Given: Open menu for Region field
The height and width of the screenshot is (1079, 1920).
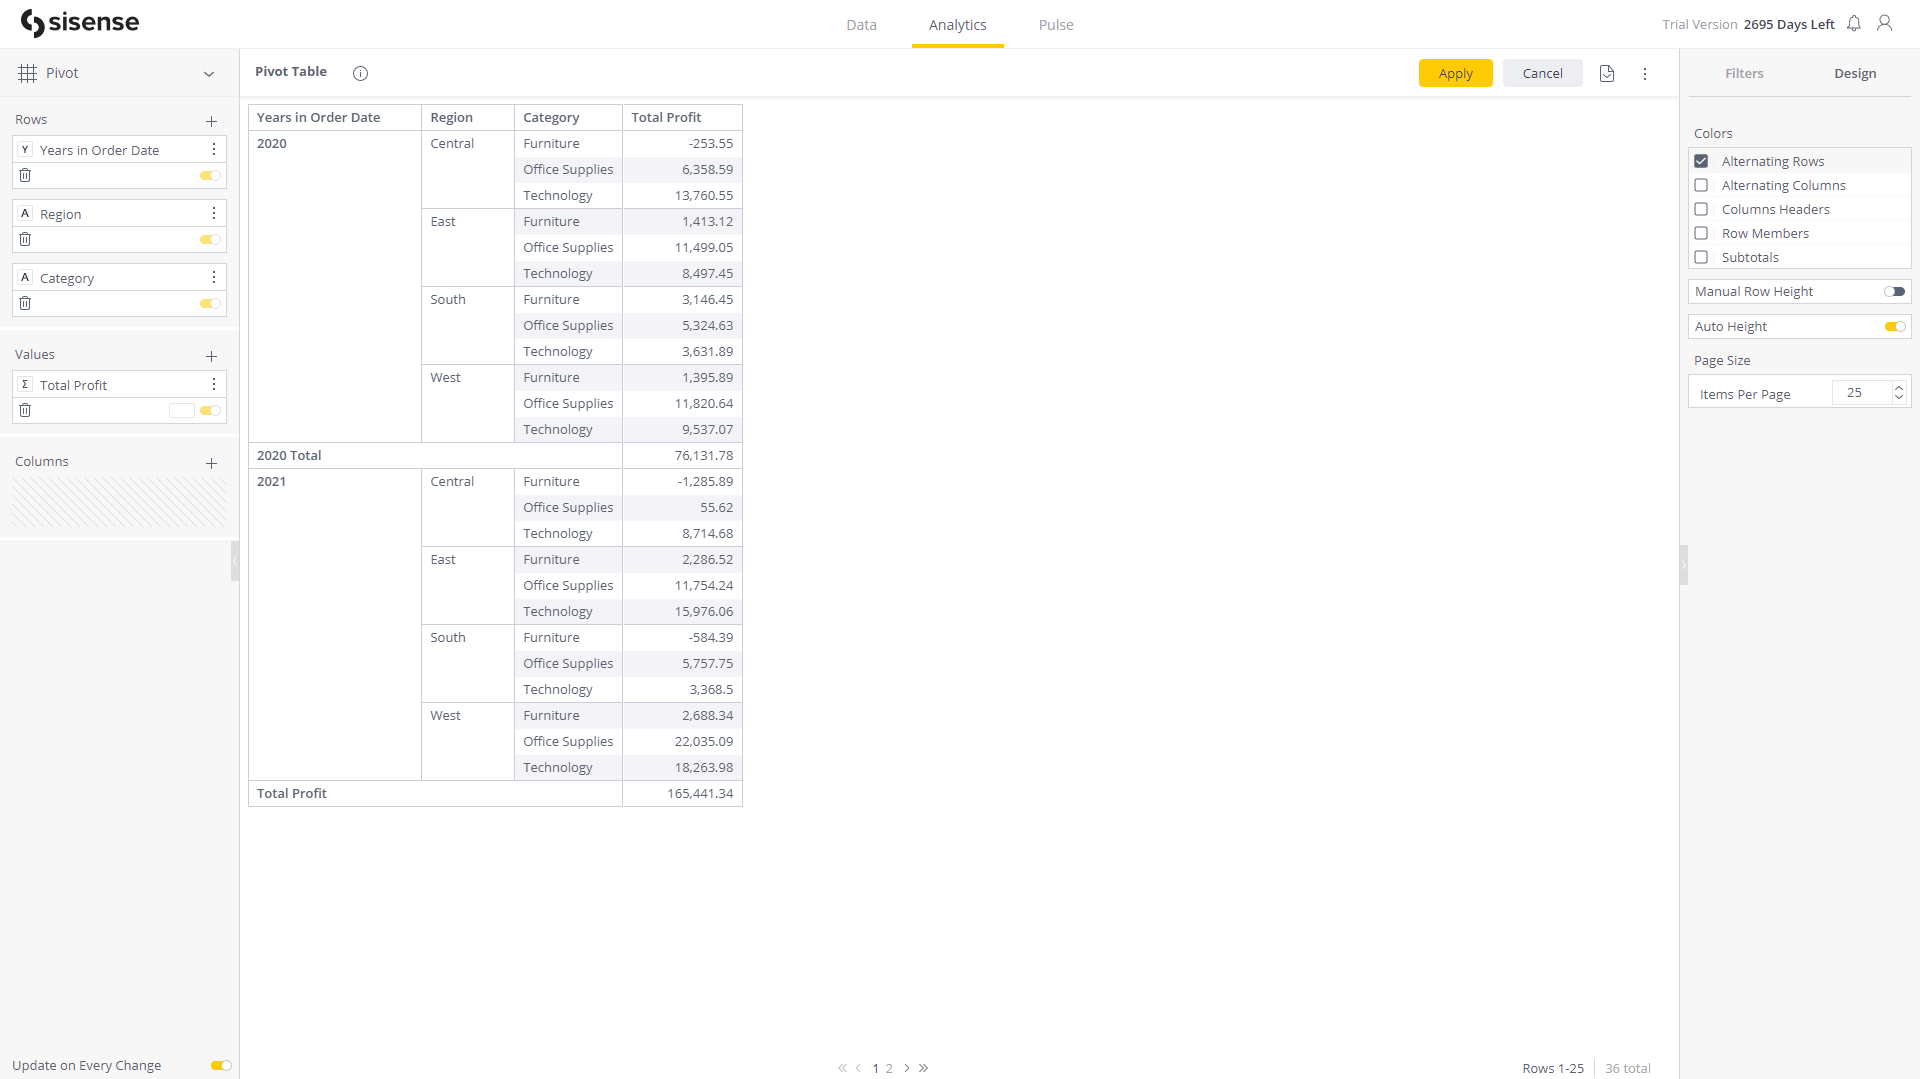Looking at the screenshot, I should click(x=214, y=213).
